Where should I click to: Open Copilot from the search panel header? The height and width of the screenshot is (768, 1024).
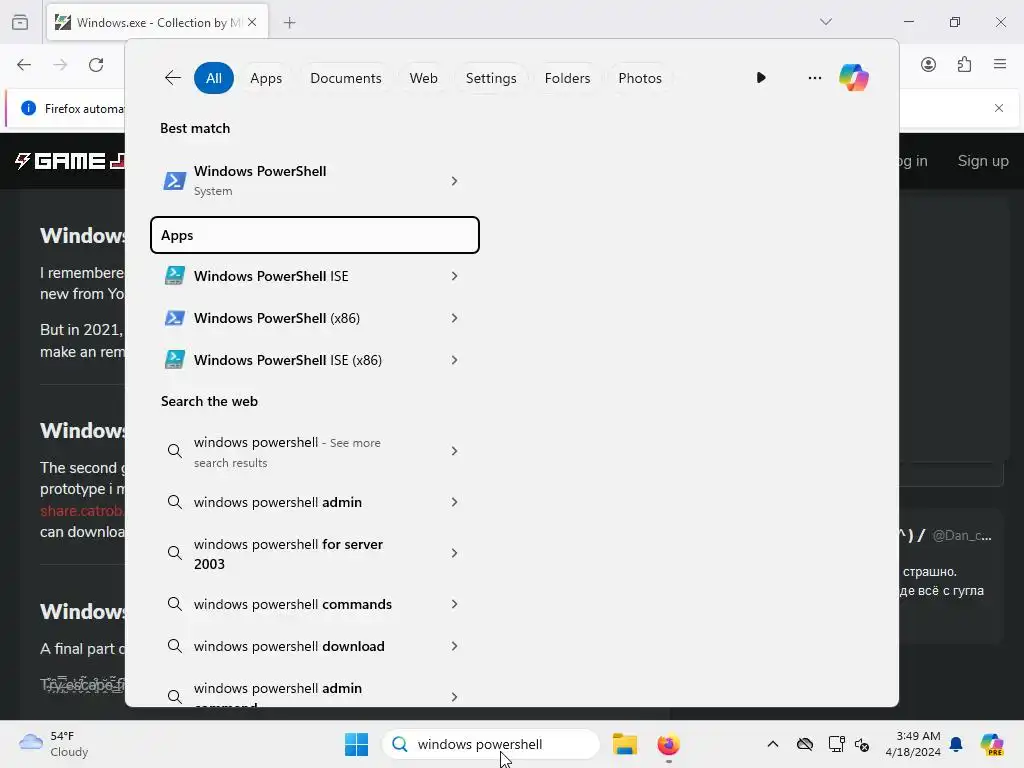coord(854,78)
